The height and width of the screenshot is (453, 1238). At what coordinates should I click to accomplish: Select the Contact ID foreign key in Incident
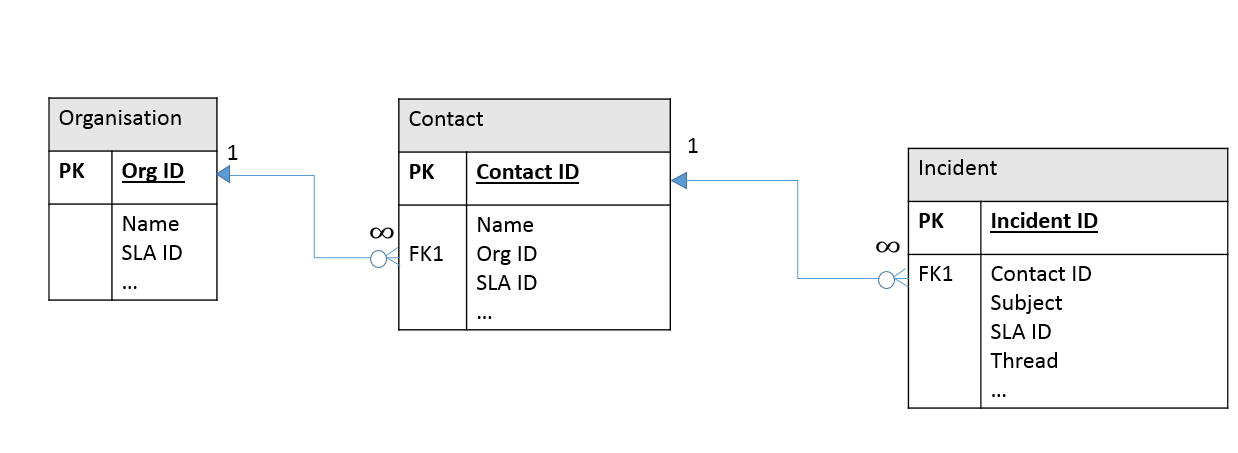[x=1041, y=273]
